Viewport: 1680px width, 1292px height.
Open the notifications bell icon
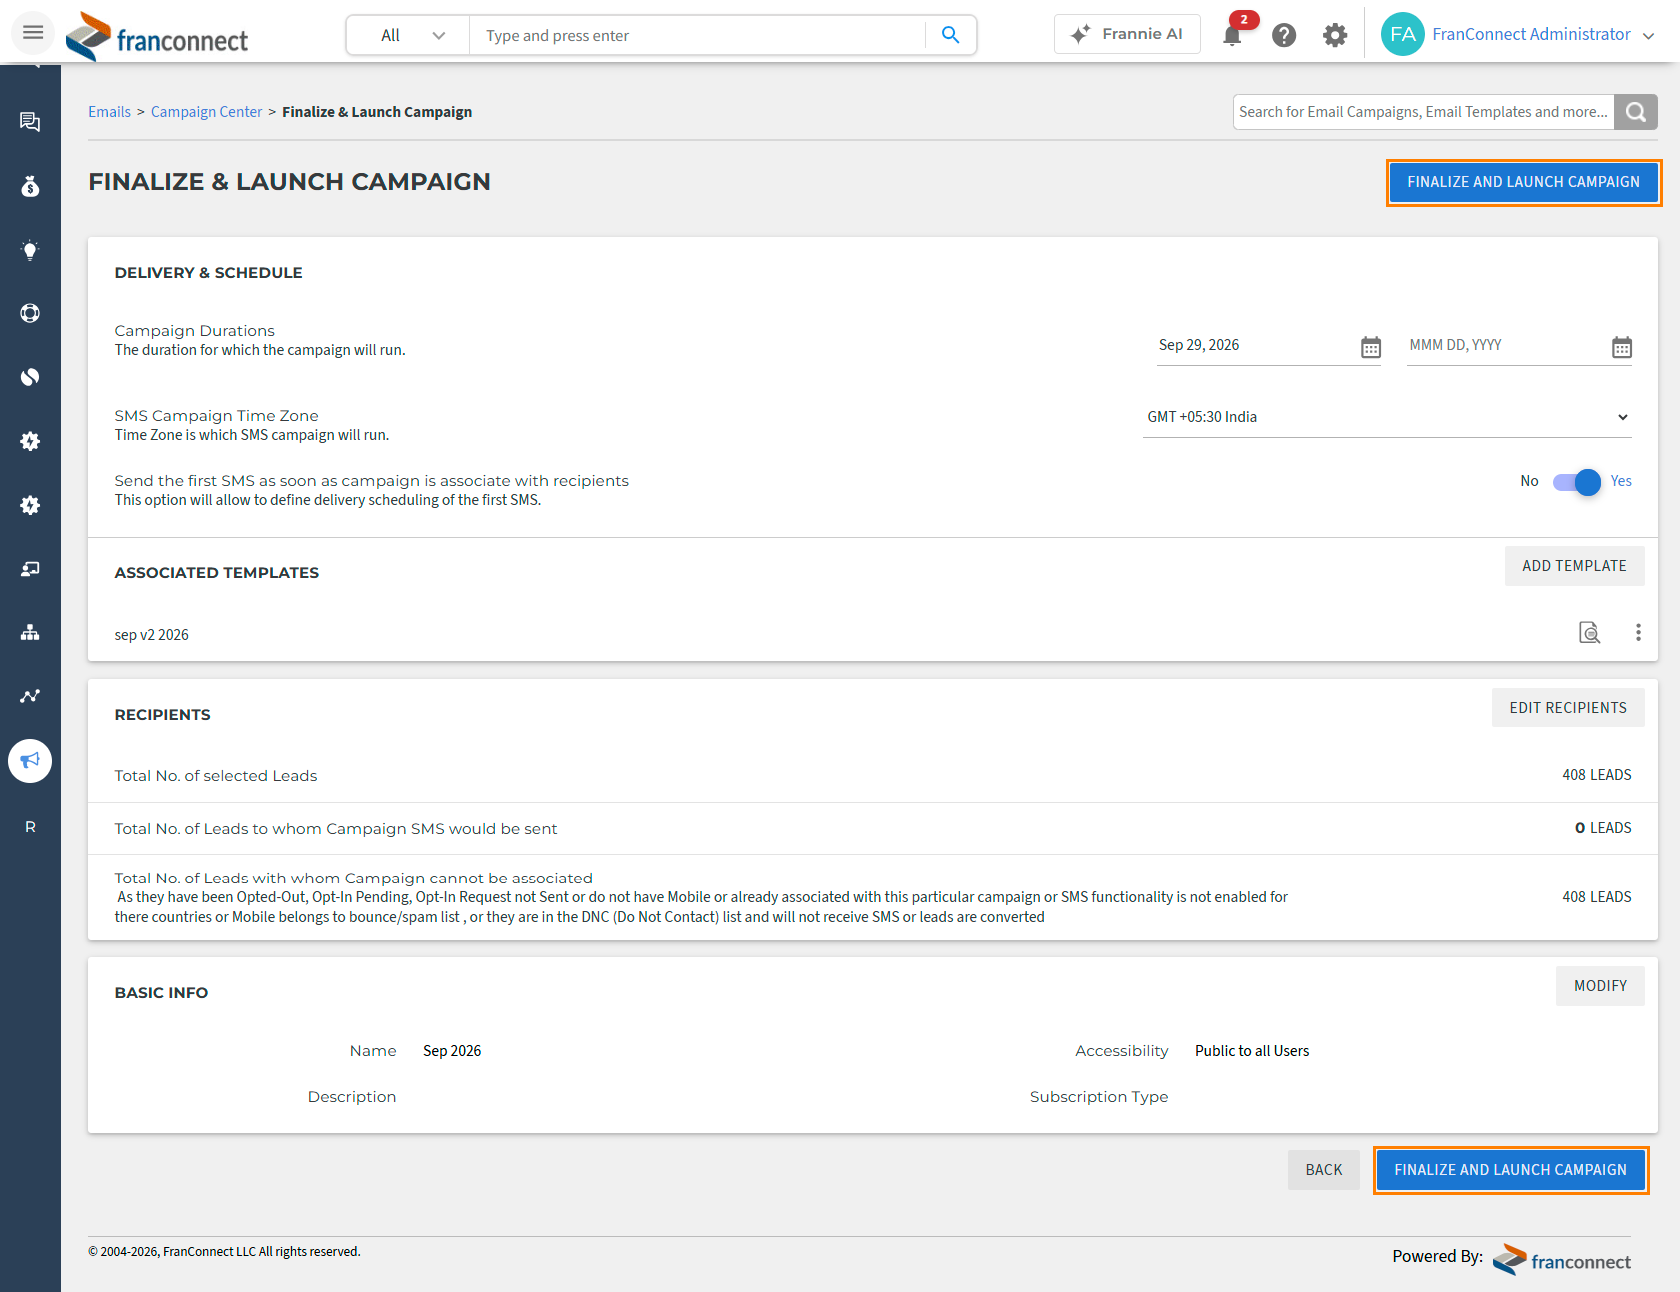[x=1233, y=35]
